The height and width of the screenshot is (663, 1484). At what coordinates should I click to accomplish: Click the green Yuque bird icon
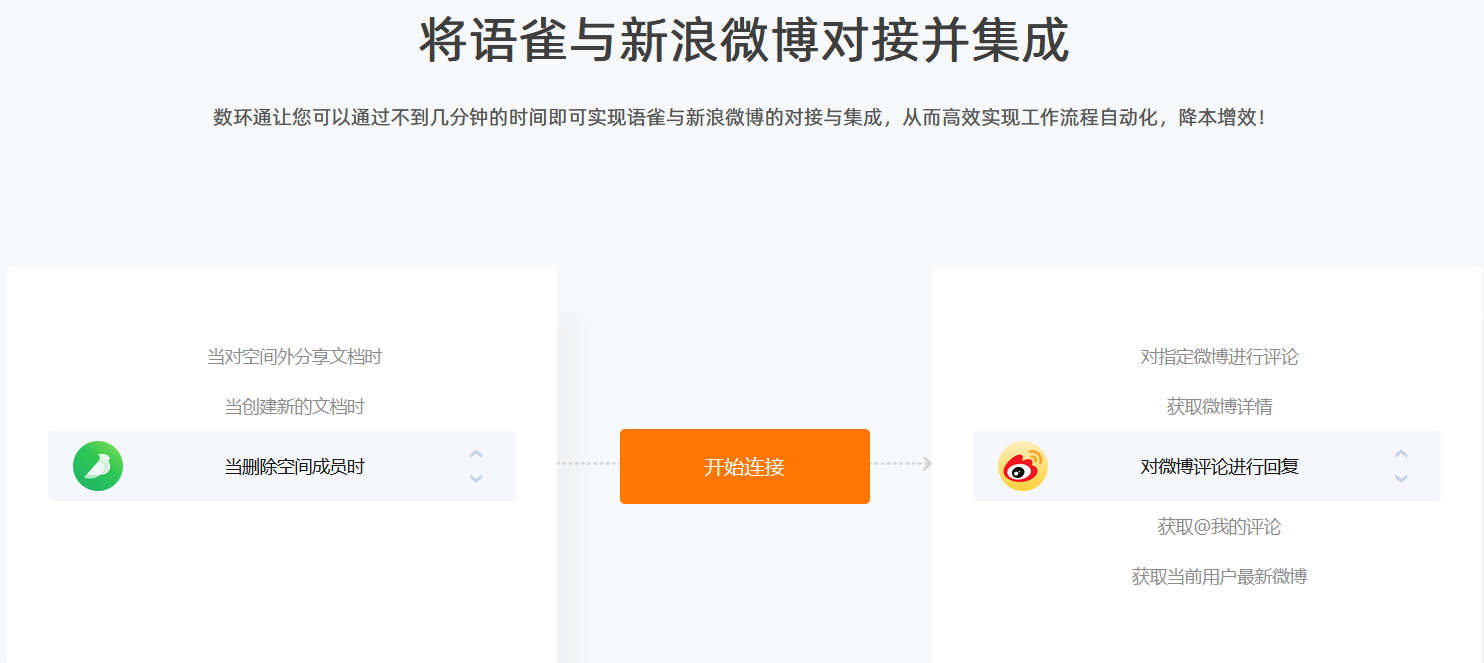(98, 466)
